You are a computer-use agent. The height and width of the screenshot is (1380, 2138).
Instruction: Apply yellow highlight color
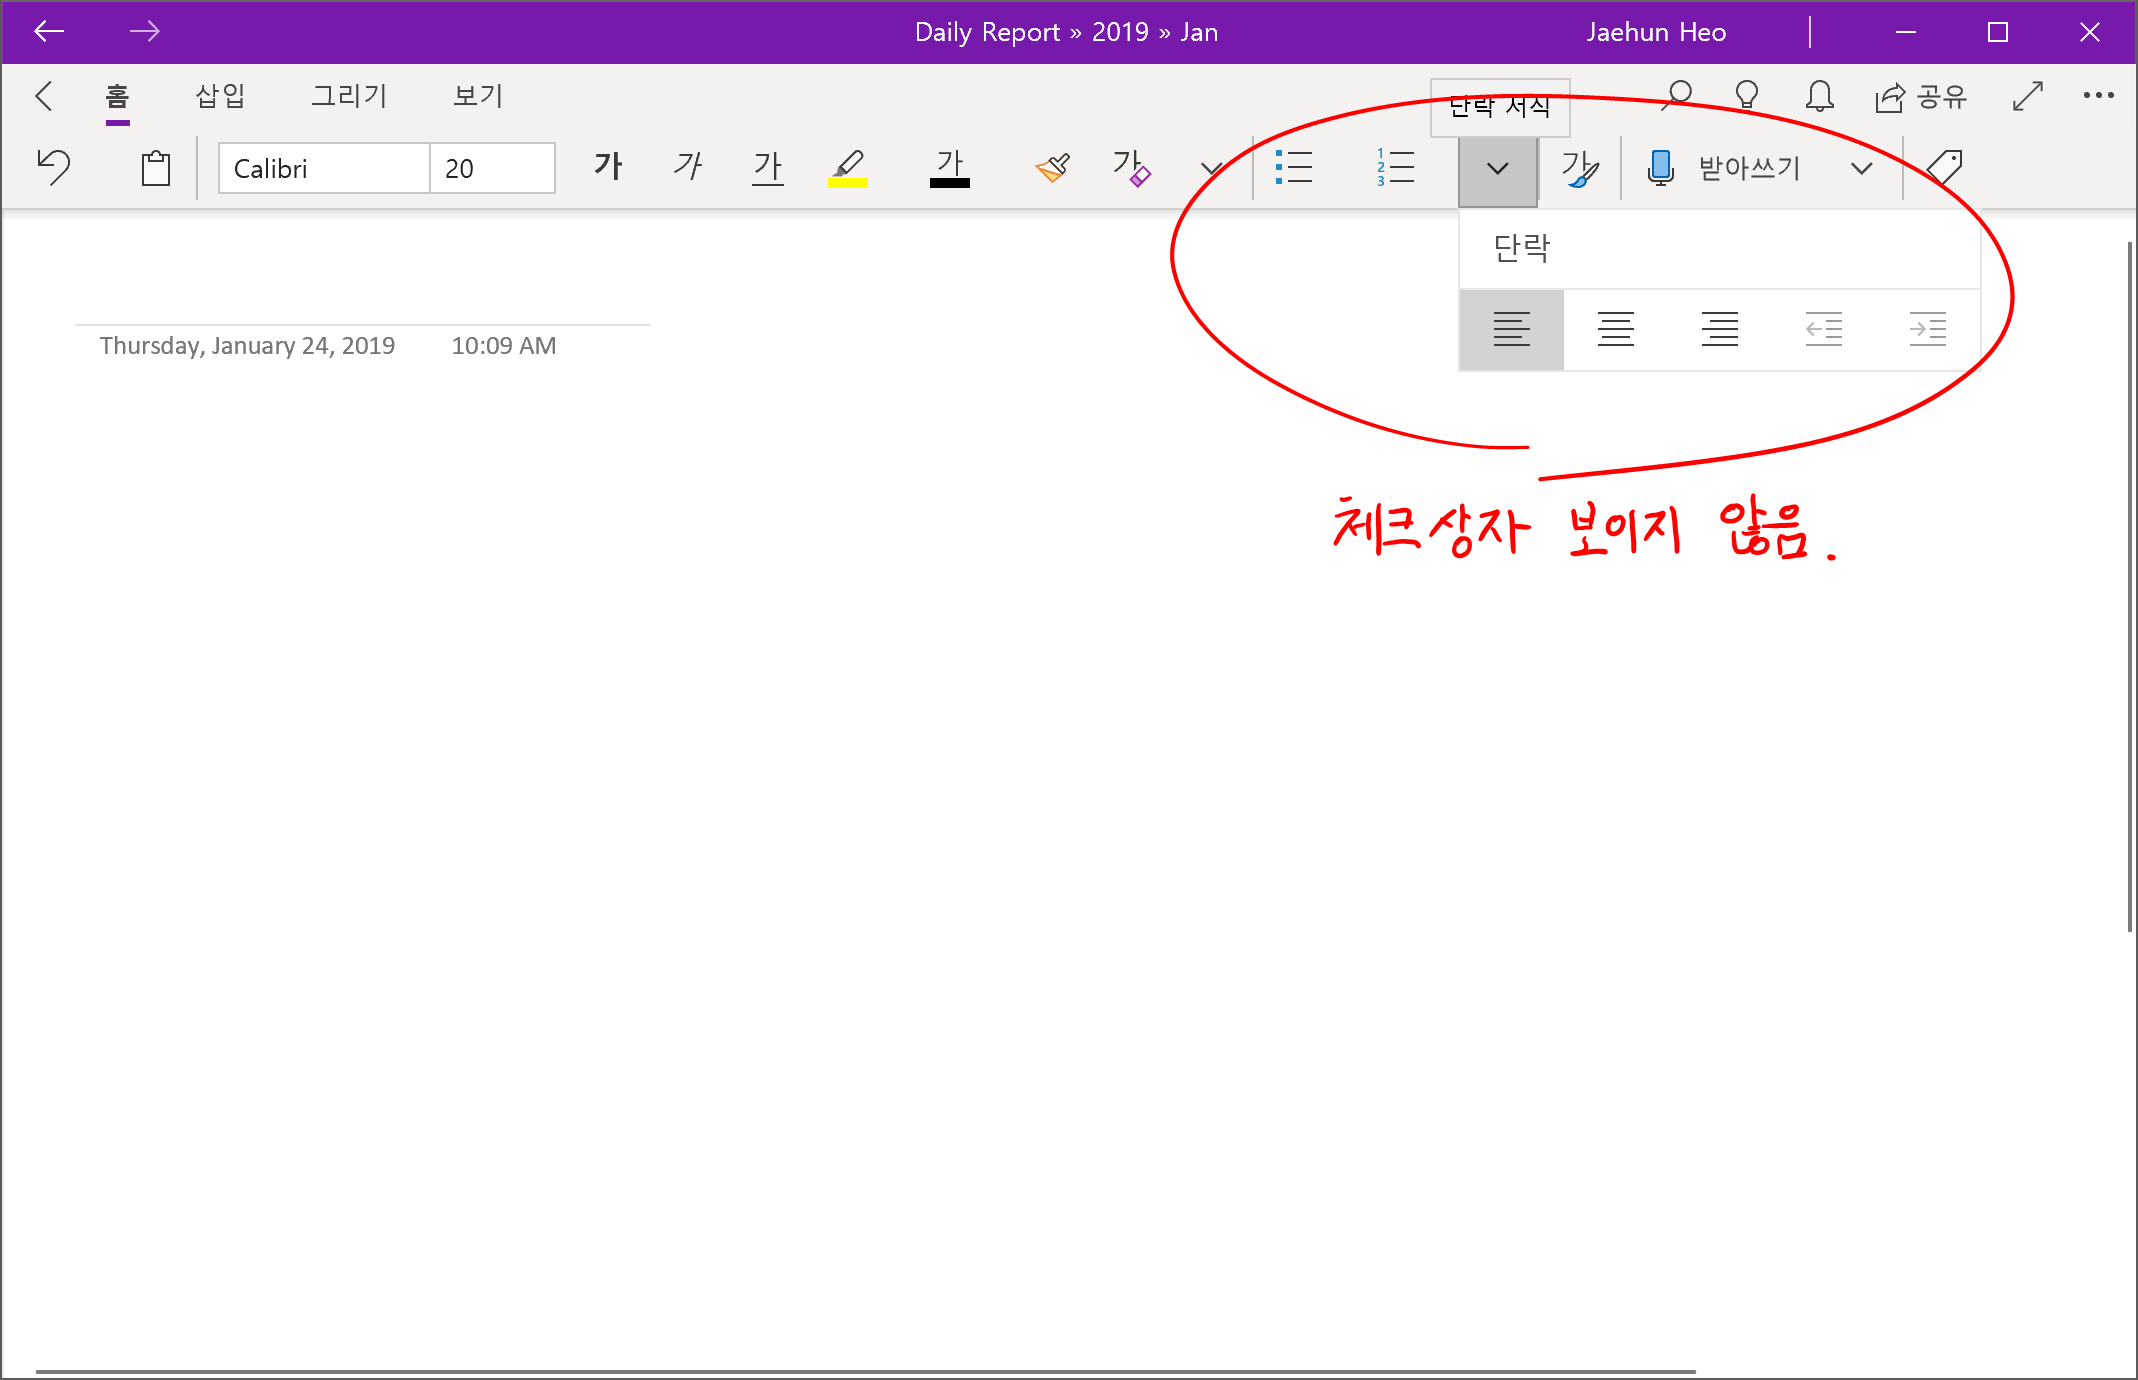tap(847, 168)
